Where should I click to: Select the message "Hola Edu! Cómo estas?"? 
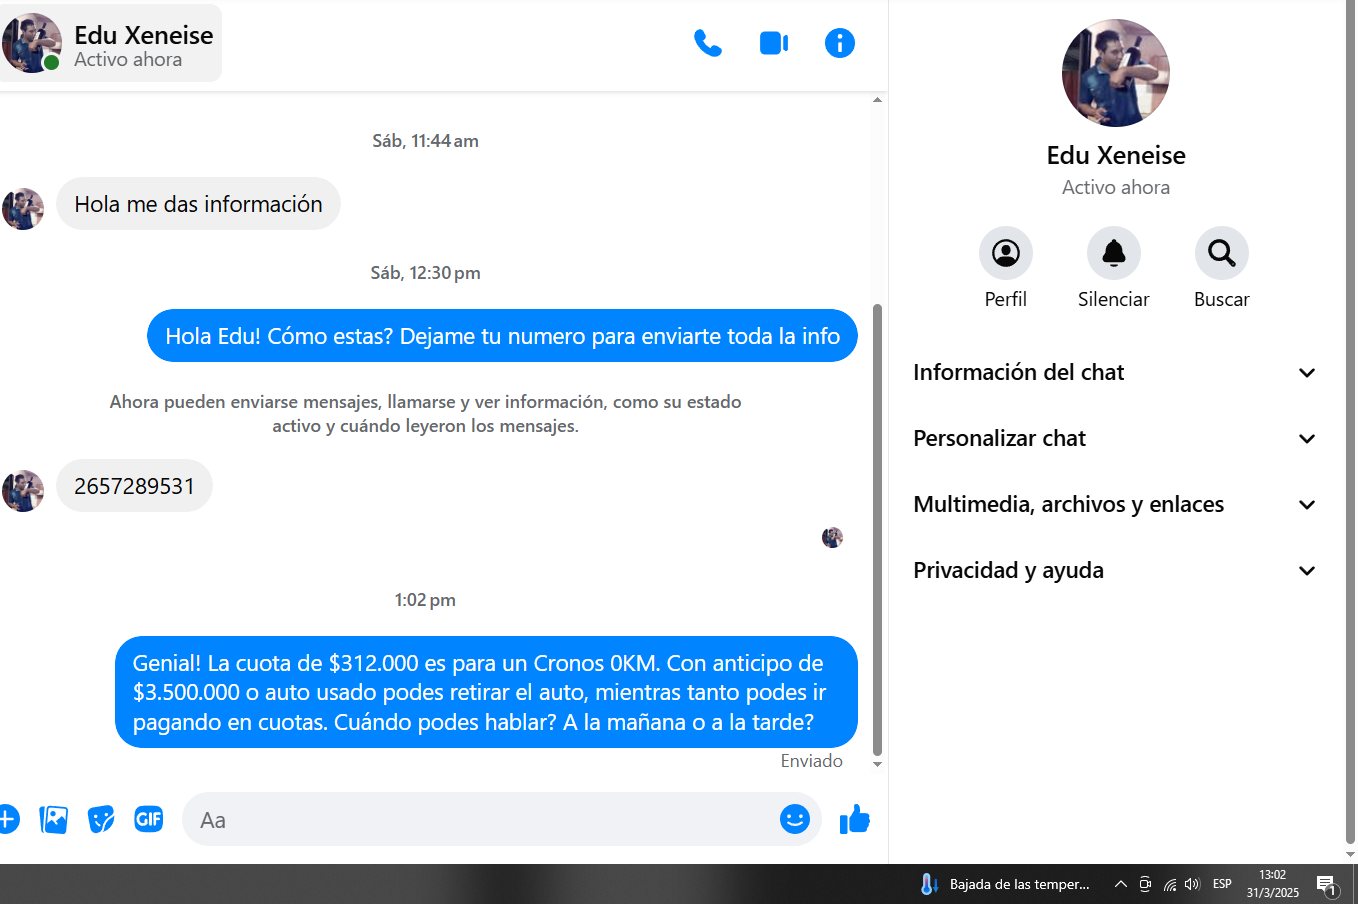(x=502, y=336)
